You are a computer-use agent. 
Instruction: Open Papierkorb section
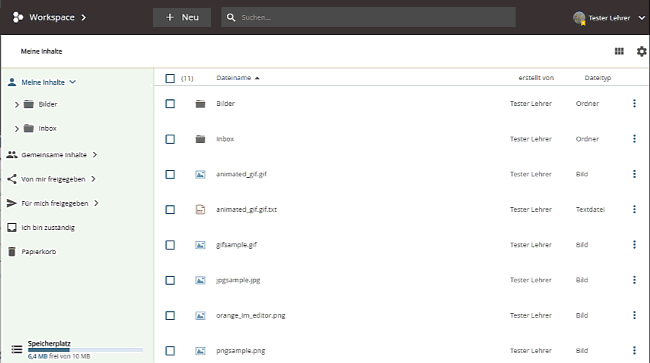[39, 252]
